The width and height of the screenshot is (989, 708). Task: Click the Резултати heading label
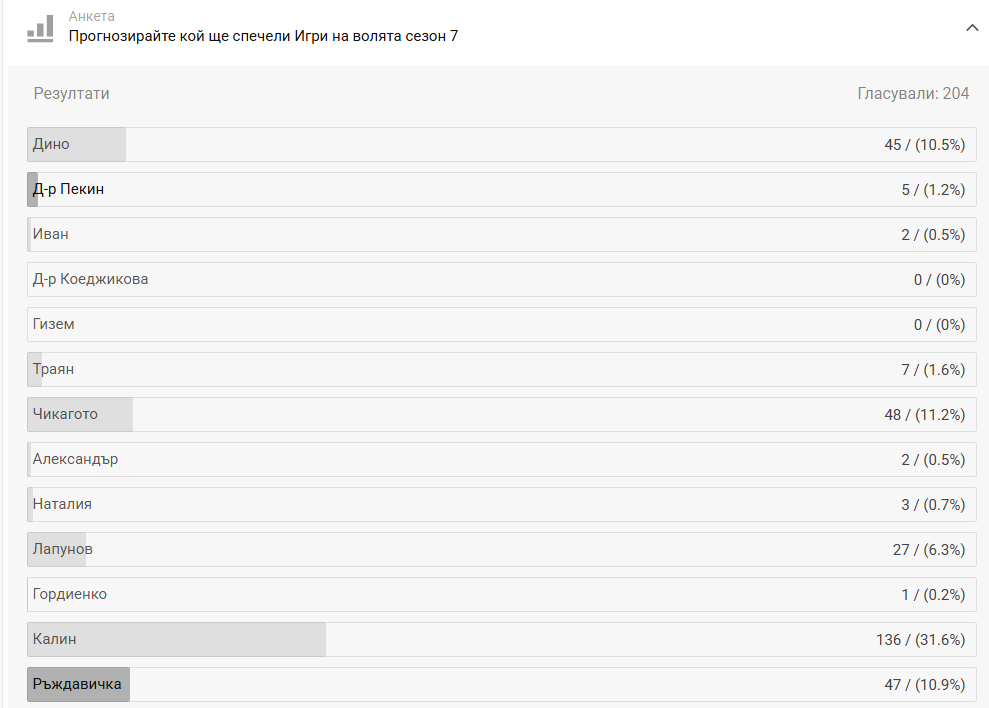[x=72, y=93]
